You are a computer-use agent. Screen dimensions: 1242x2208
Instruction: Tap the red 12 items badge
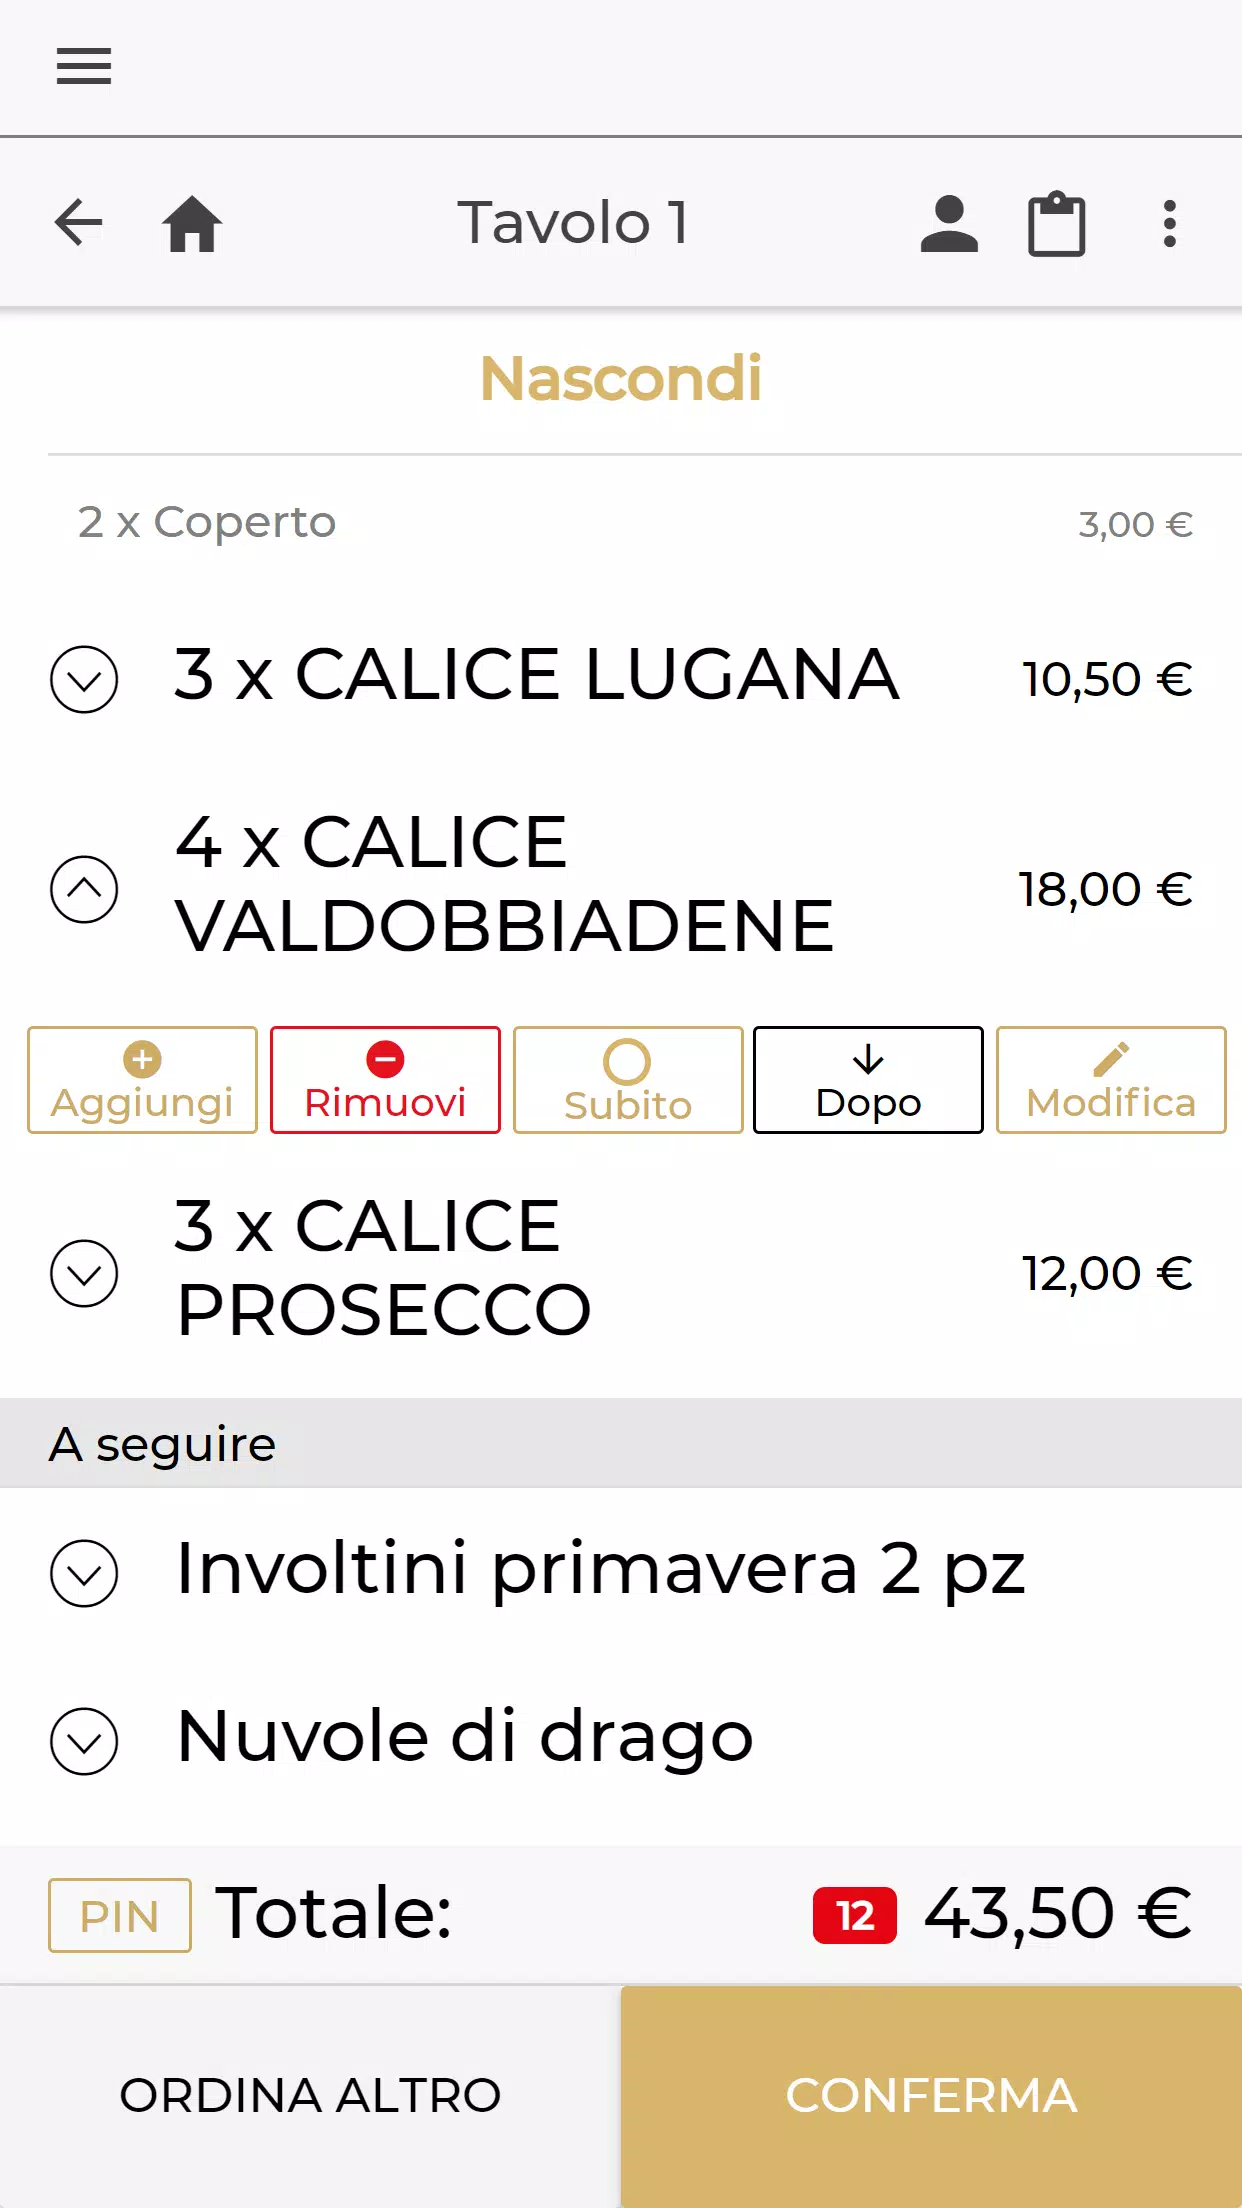pyautogui.click(x=855, y=1915)
